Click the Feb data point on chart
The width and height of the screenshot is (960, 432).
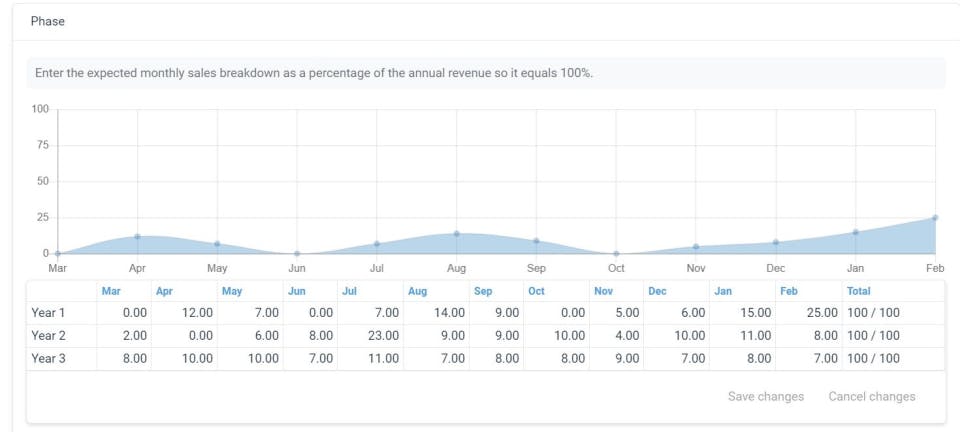tap(935, 218)
